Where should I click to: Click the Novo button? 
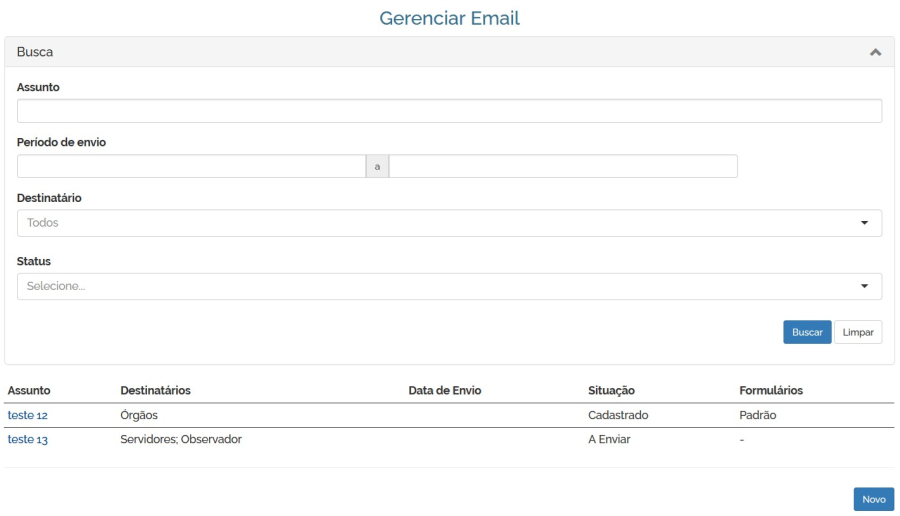pos(874,499)
